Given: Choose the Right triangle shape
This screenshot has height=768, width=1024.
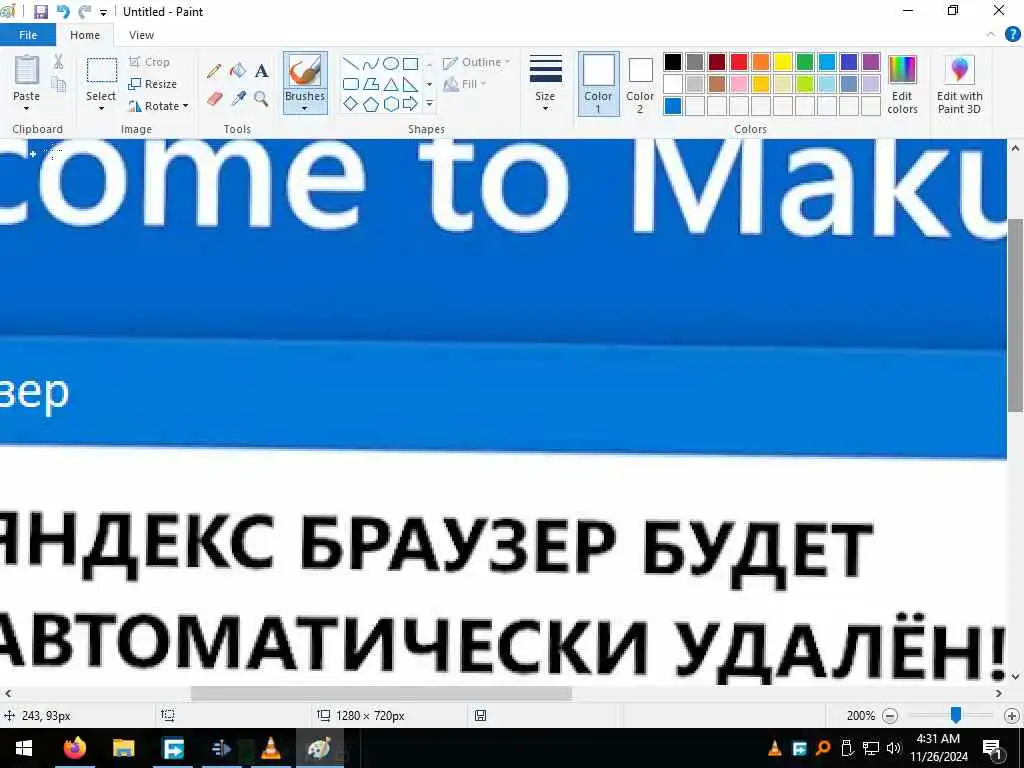Looking at the screenshot, I should coord(410,84).
